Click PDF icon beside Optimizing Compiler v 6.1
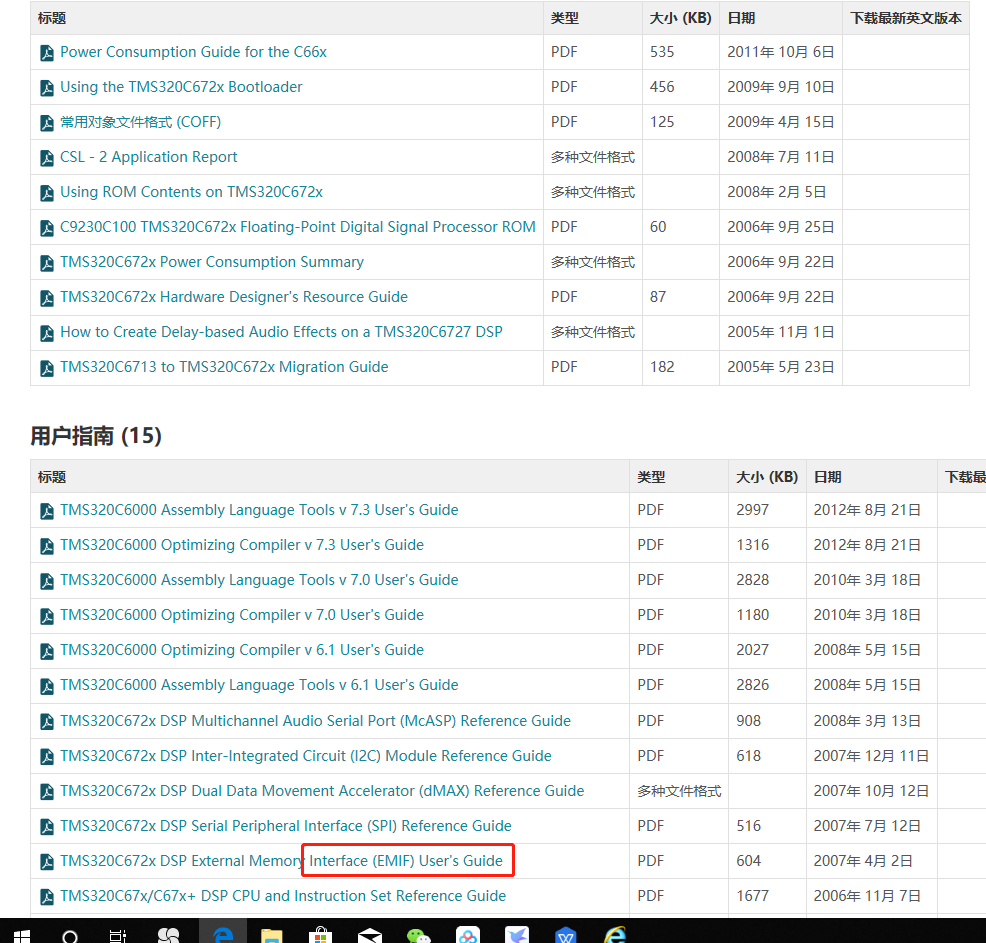The width and height of the screenshot is (986, 943). point(47,651)
